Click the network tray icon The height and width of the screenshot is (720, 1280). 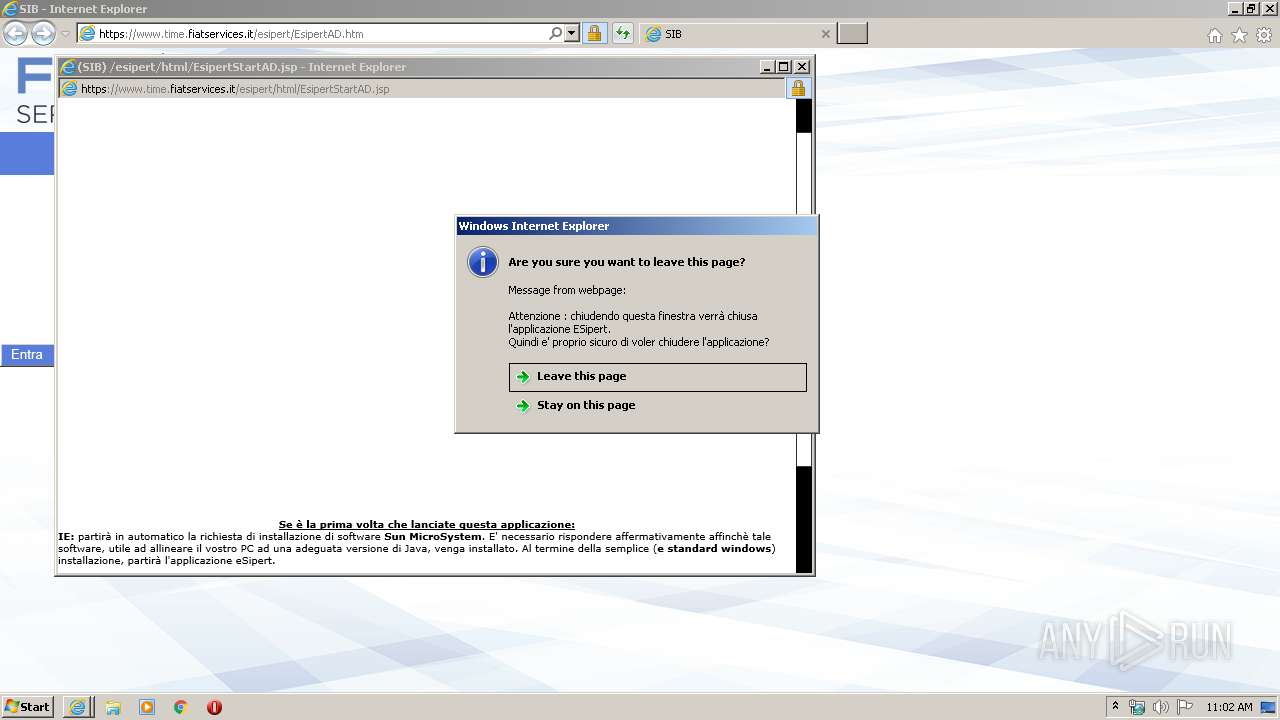[1137, 707]
